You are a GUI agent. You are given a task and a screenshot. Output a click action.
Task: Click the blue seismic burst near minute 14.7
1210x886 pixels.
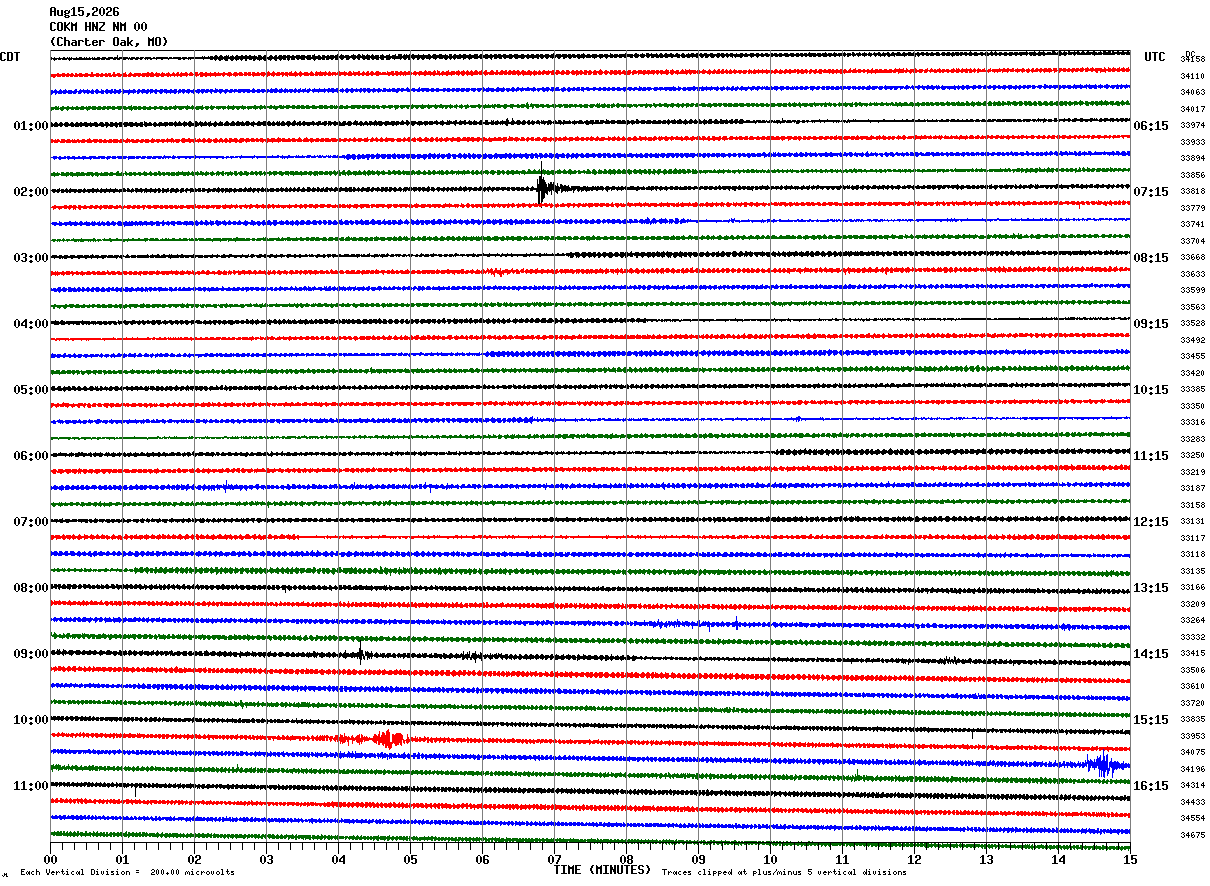[x=1103, y=765]
